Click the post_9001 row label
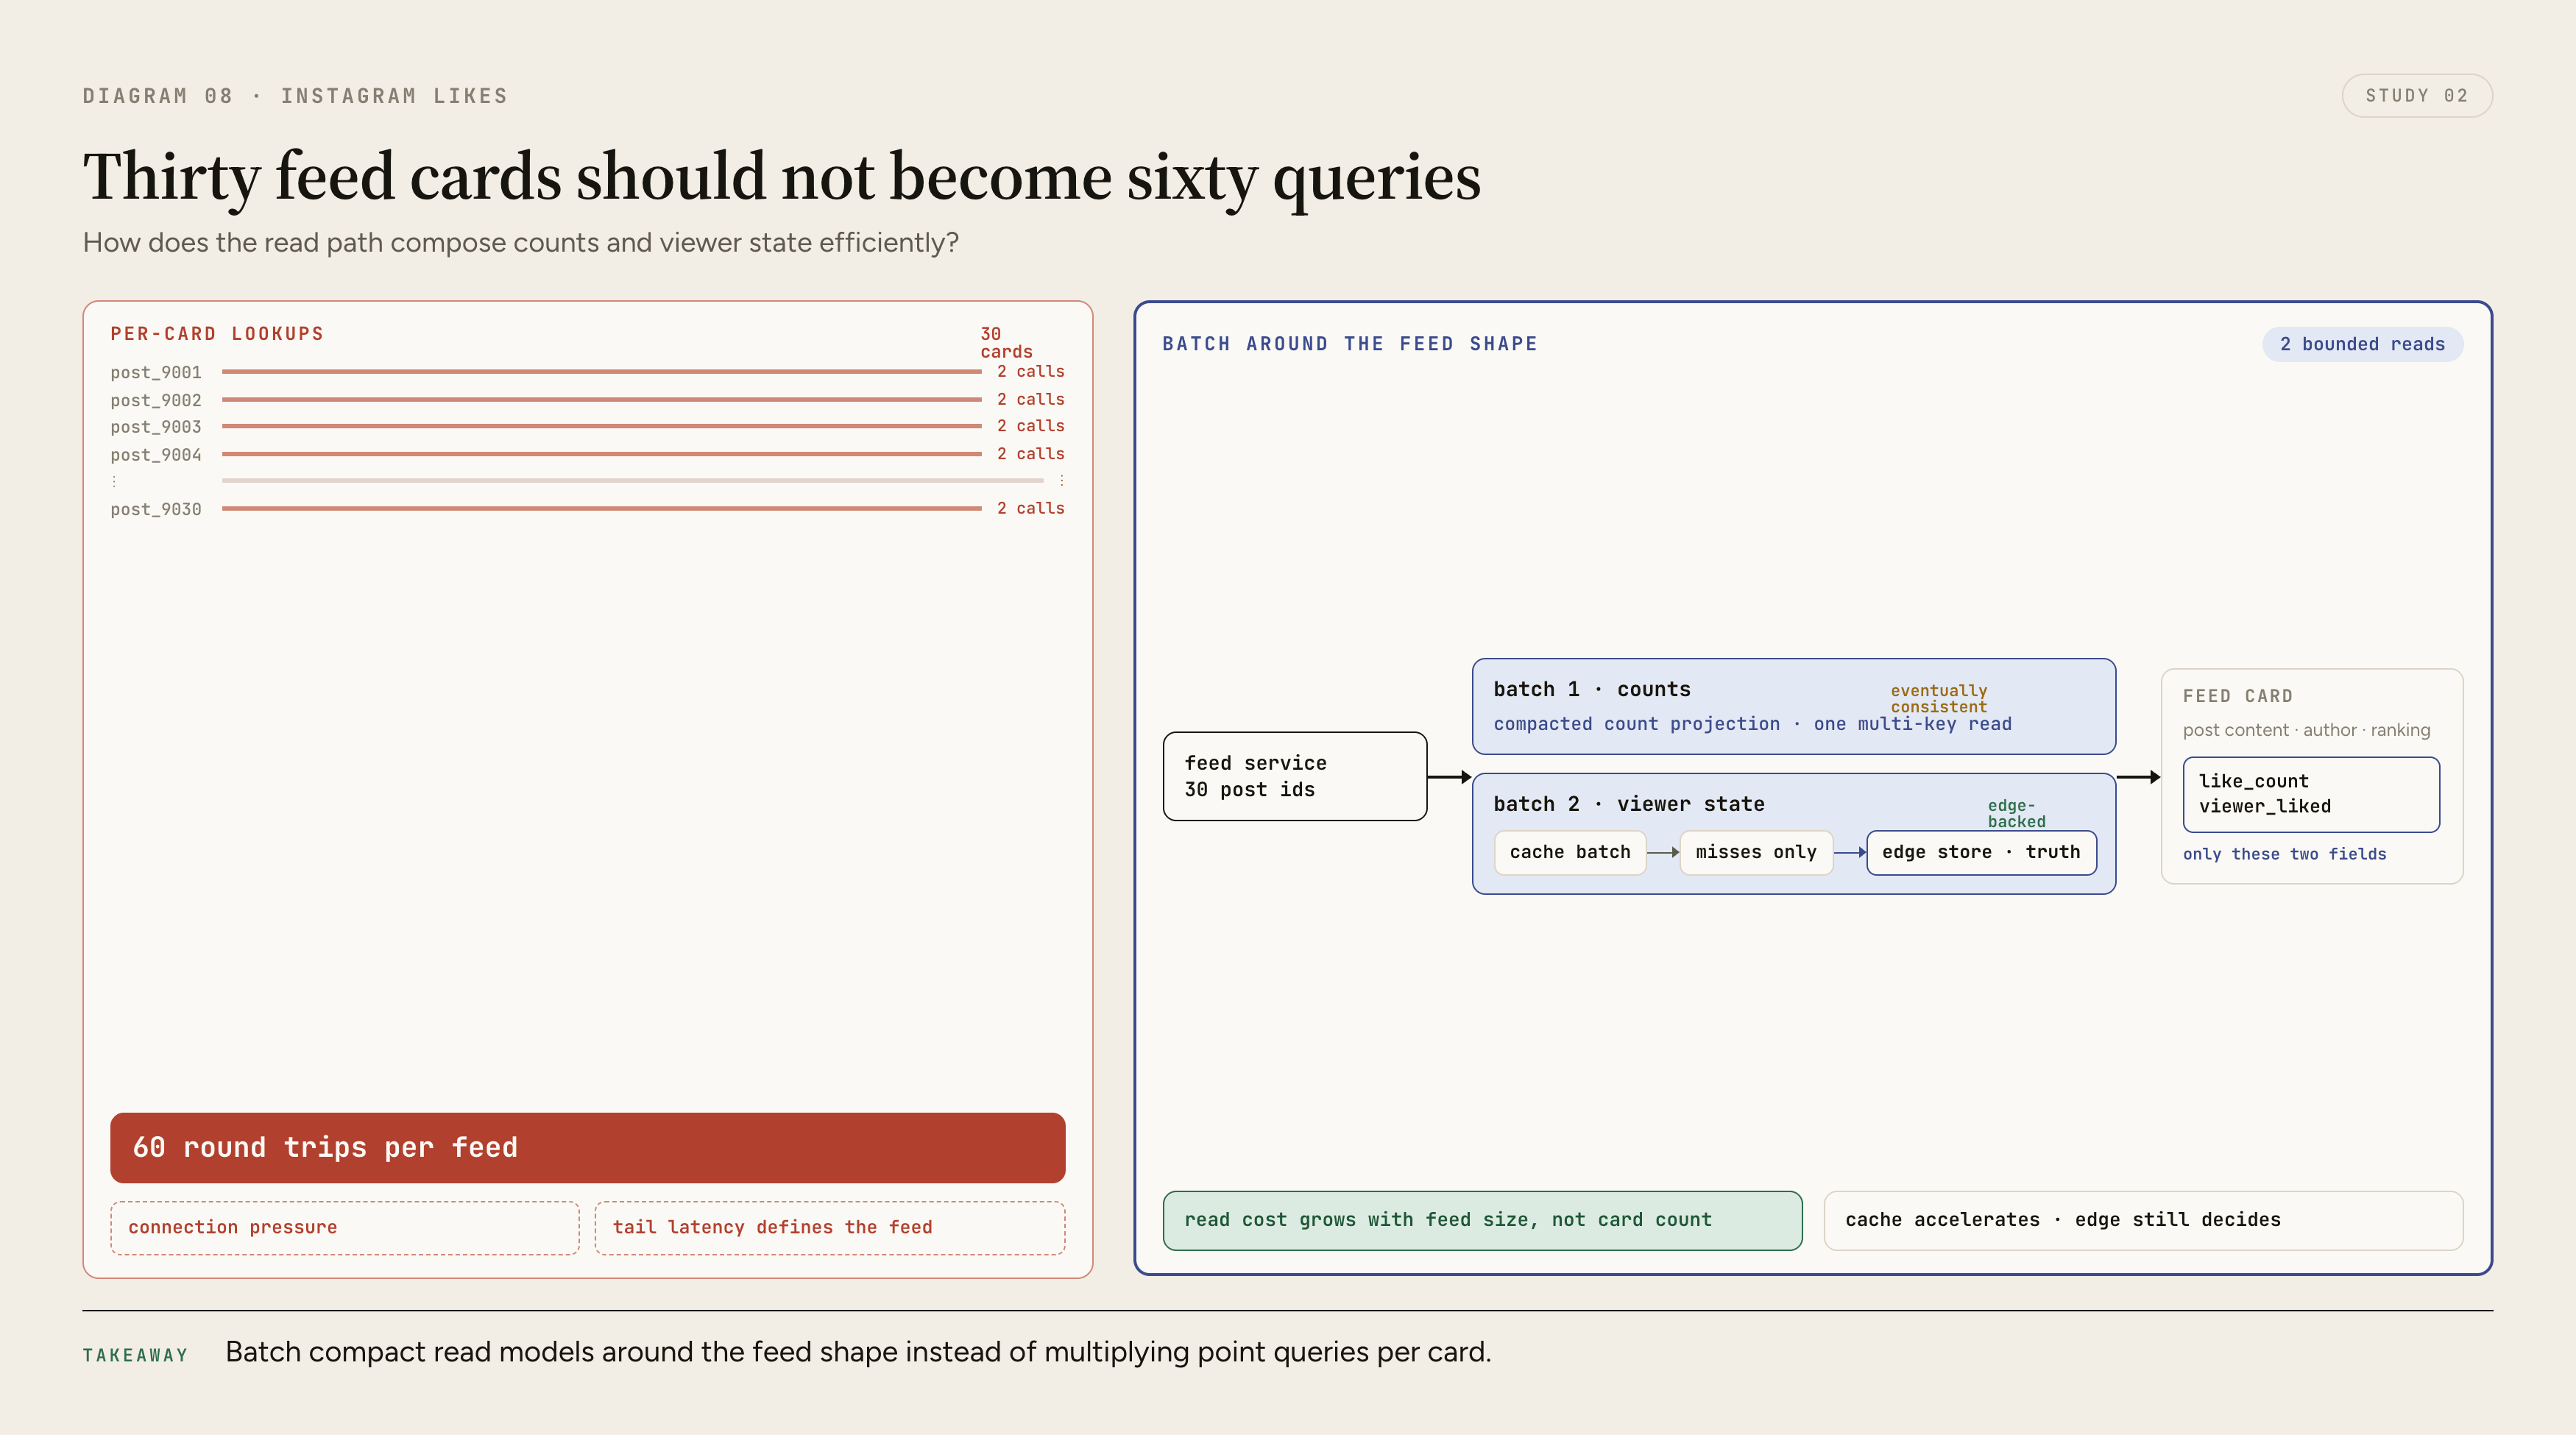Image resolution: width=2576 pixels, height=1435 pixels. click(x=156, y=372)
